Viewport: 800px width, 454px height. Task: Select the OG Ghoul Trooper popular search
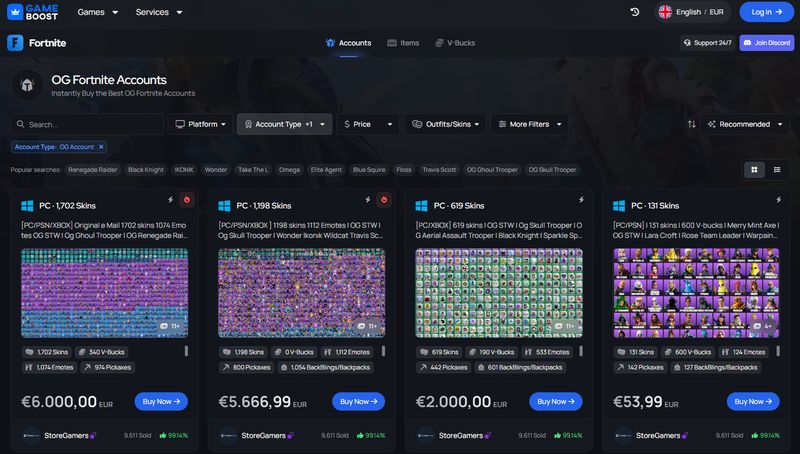[x=492, y=169]
